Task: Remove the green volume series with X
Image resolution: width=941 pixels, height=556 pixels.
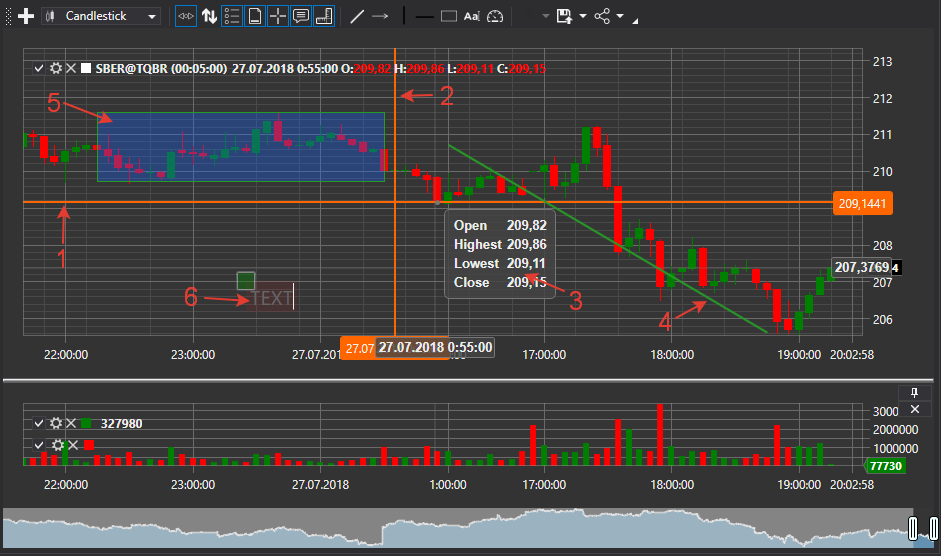Action: (x=71, y=423)
